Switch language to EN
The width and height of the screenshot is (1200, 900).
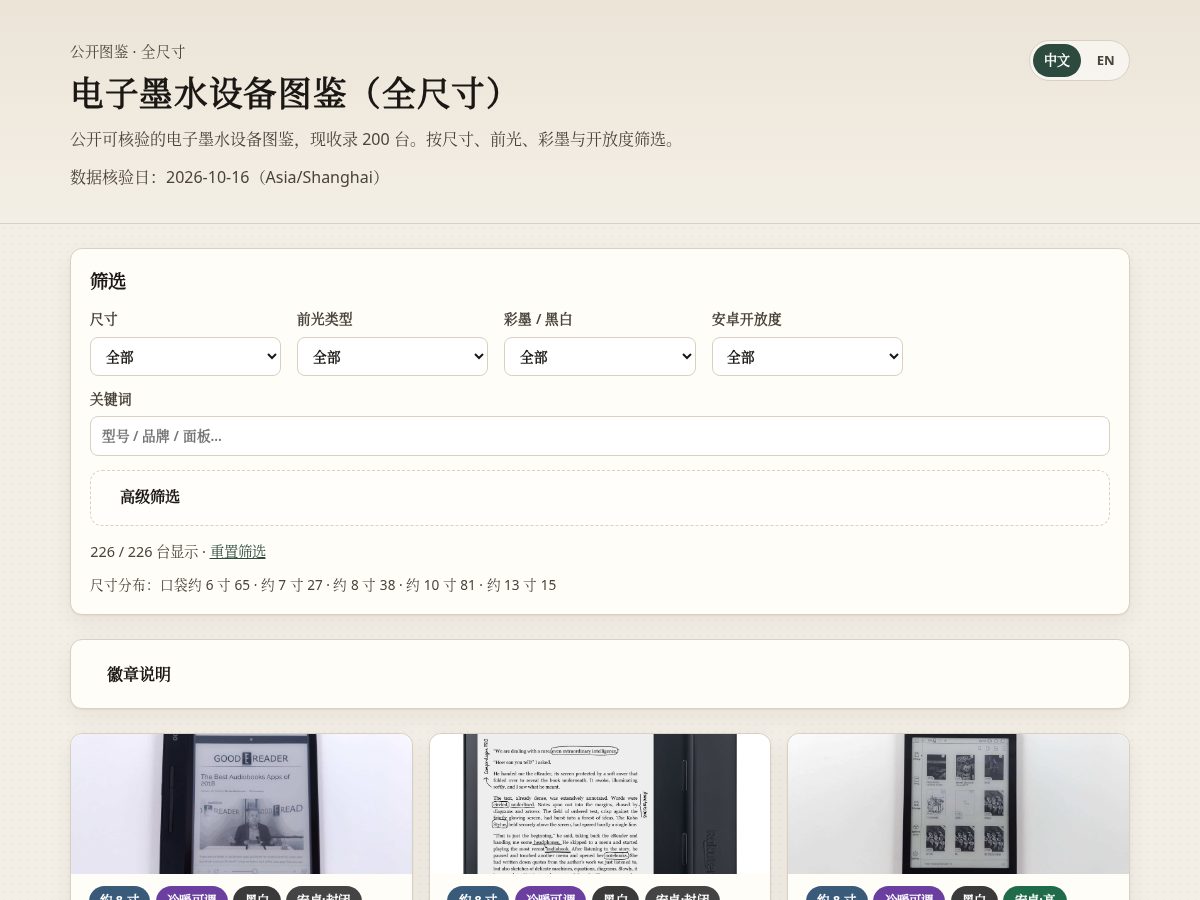pyautogui.click(x=1105, y=60)
